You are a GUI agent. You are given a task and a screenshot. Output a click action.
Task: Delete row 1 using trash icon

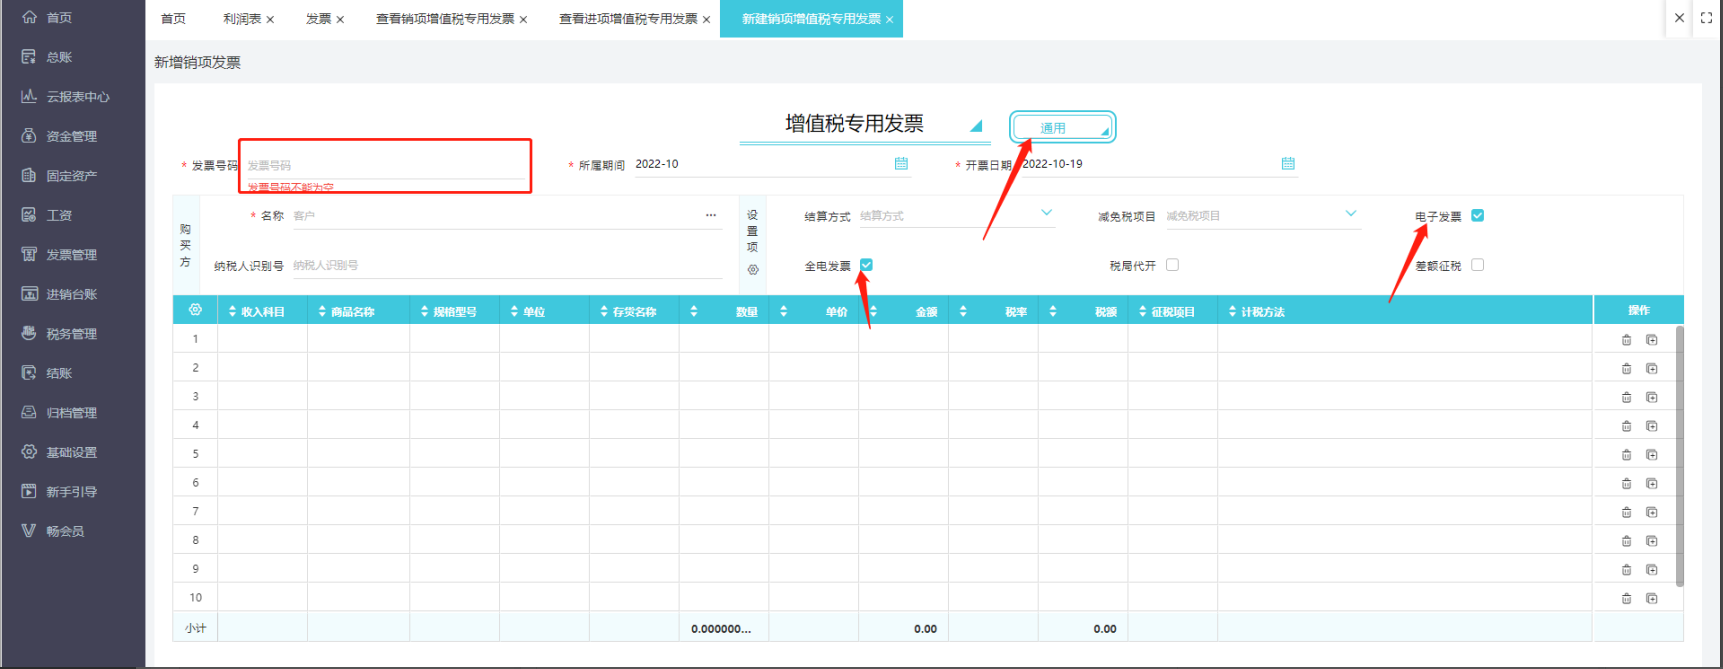(1626, 340)
